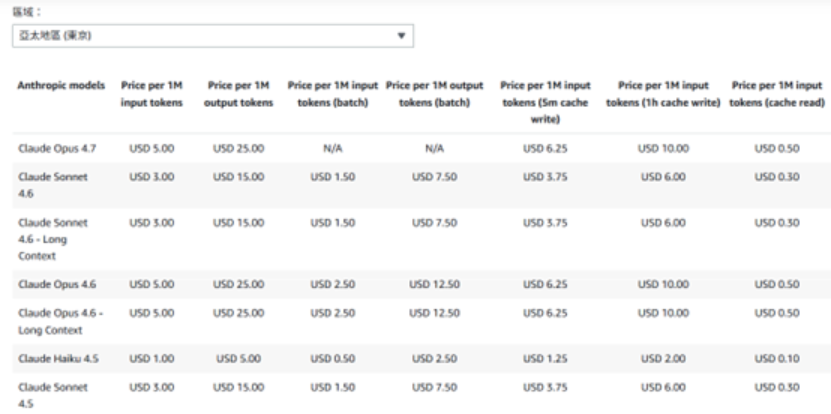
Task: Click Claude Opus 4.6 batch output USD 12.50
Action: point(435,284)
